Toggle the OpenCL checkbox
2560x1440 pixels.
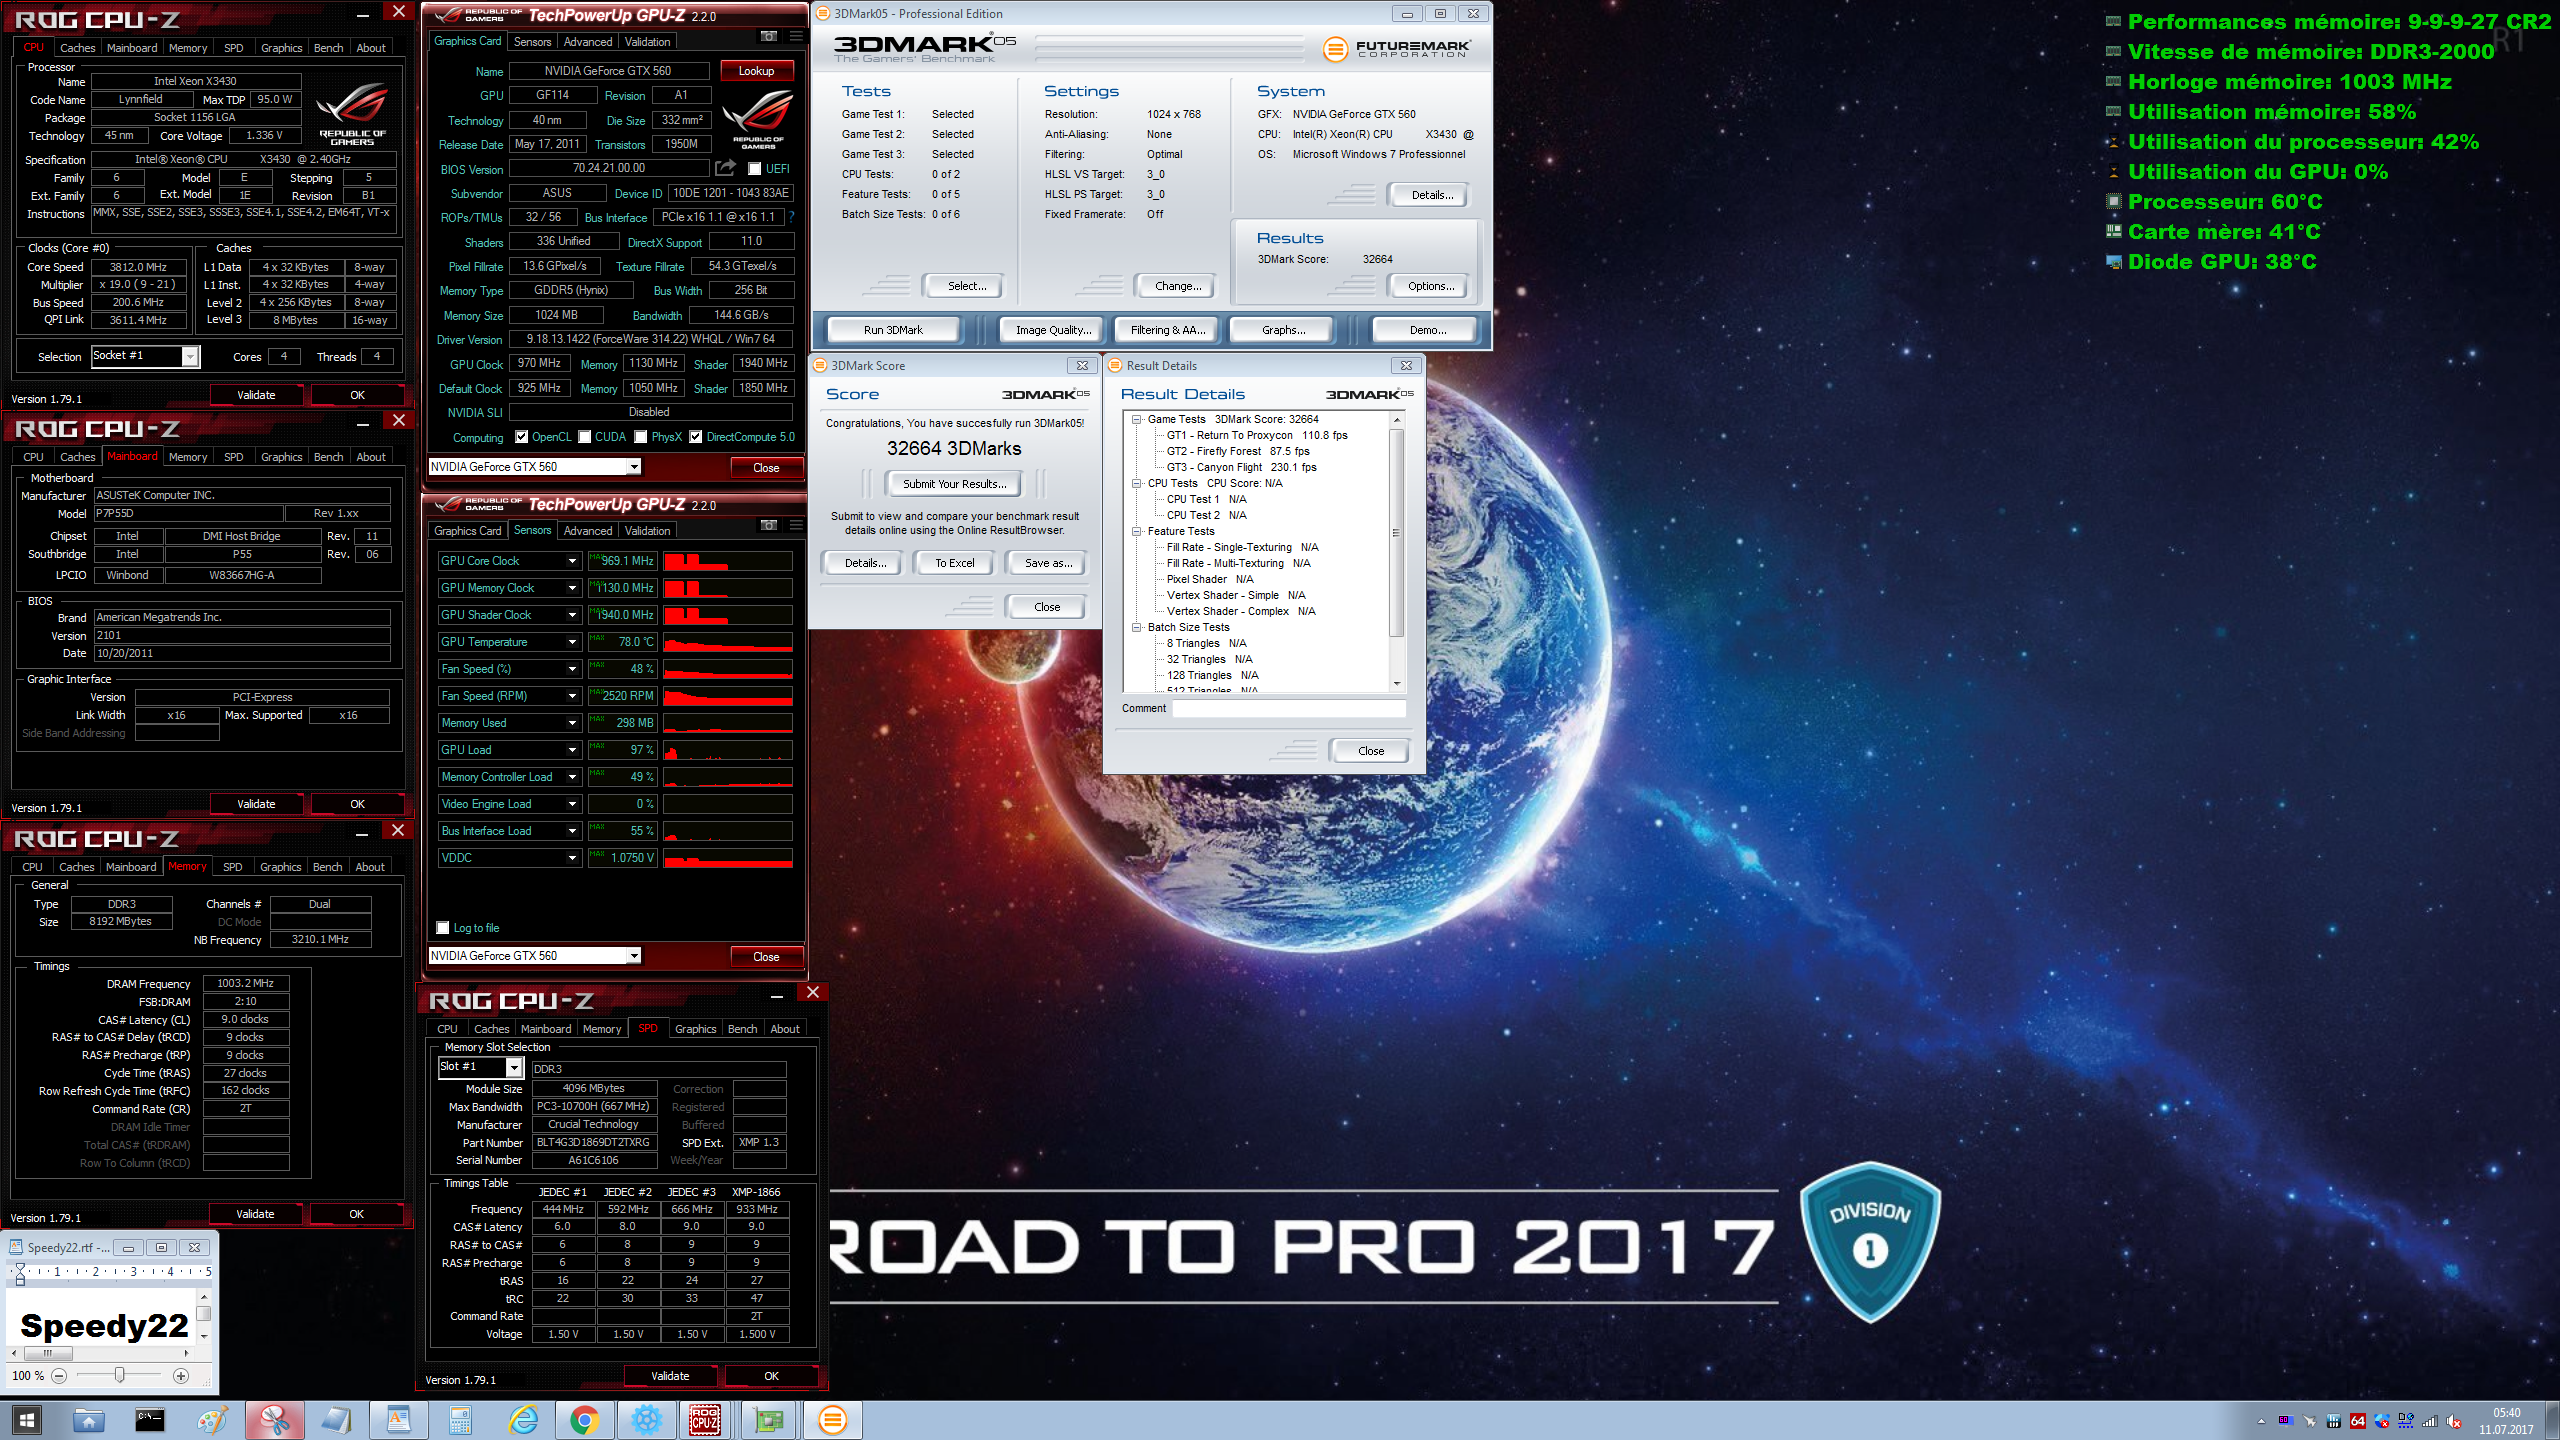(522, 437)
